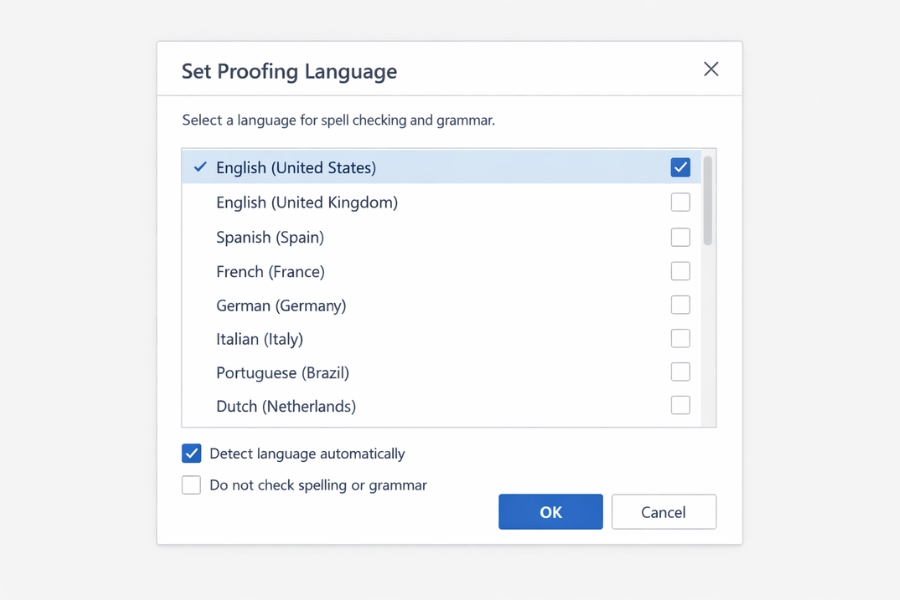The height and width of the screenshot is (600, 900).
Task: Click the OK button
Action: pyautogui.click(x=550, y=512)
